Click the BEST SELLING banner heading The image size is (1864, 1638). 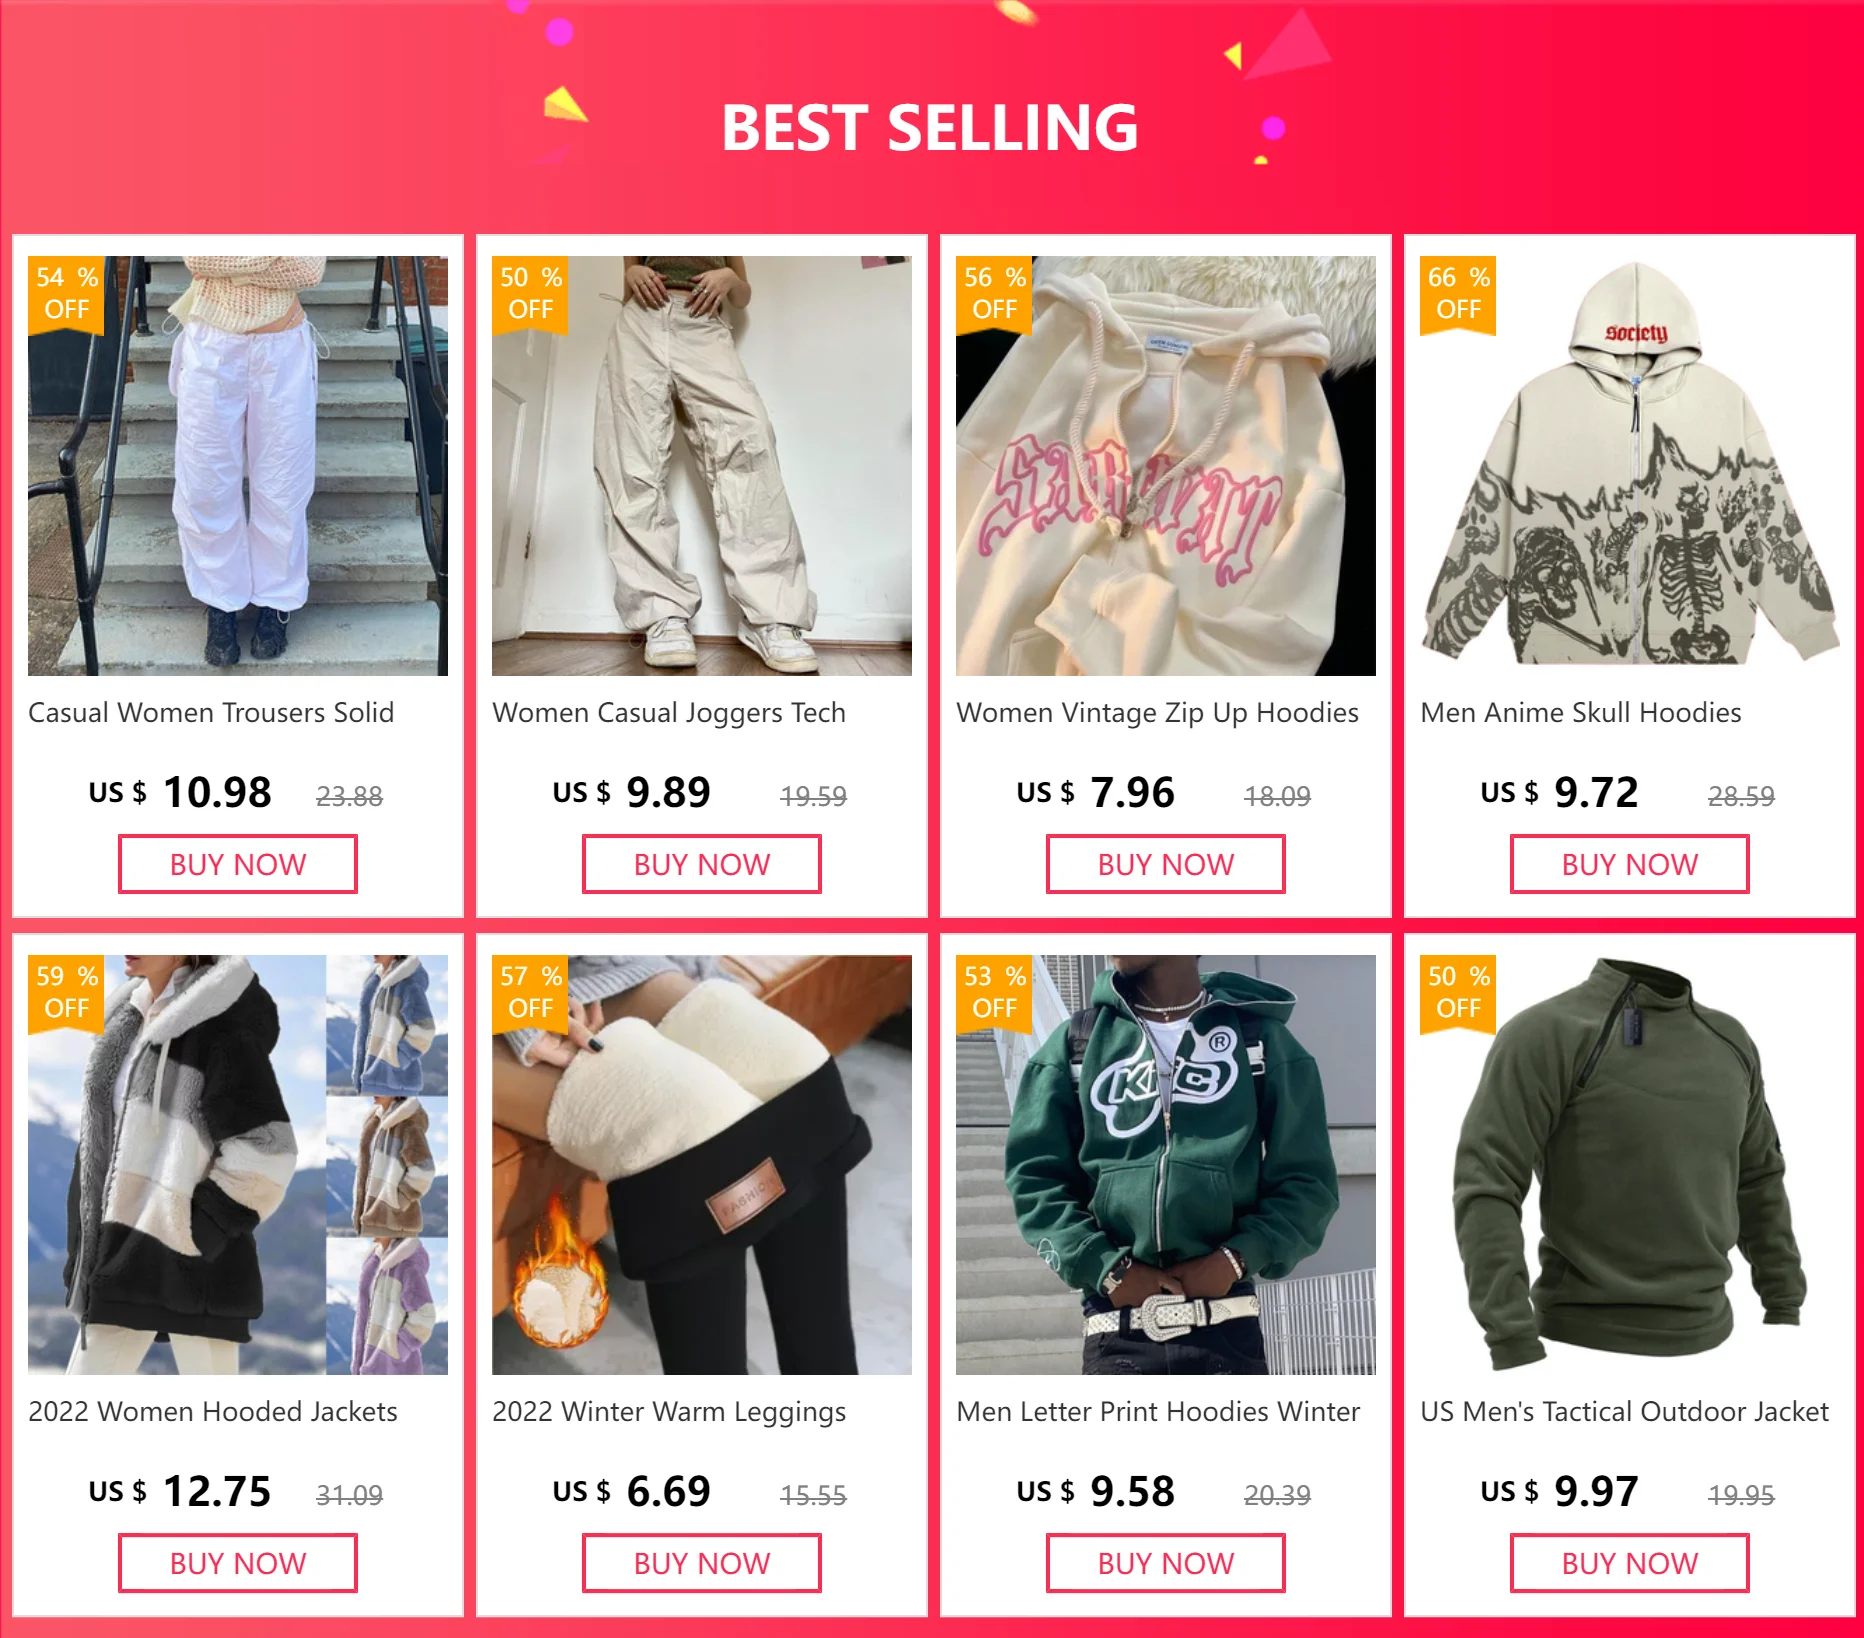coord(930,128)
